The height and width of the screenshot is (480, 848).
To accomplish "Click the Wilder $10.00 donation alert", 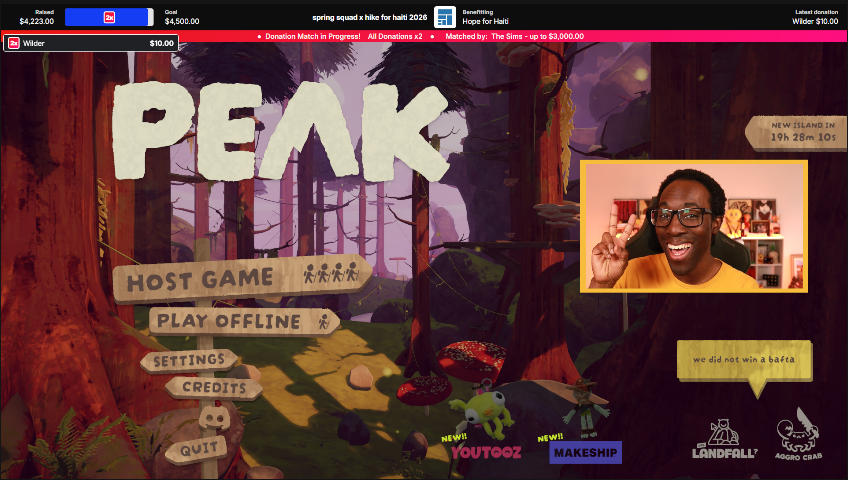I will [x=91, y=43].
